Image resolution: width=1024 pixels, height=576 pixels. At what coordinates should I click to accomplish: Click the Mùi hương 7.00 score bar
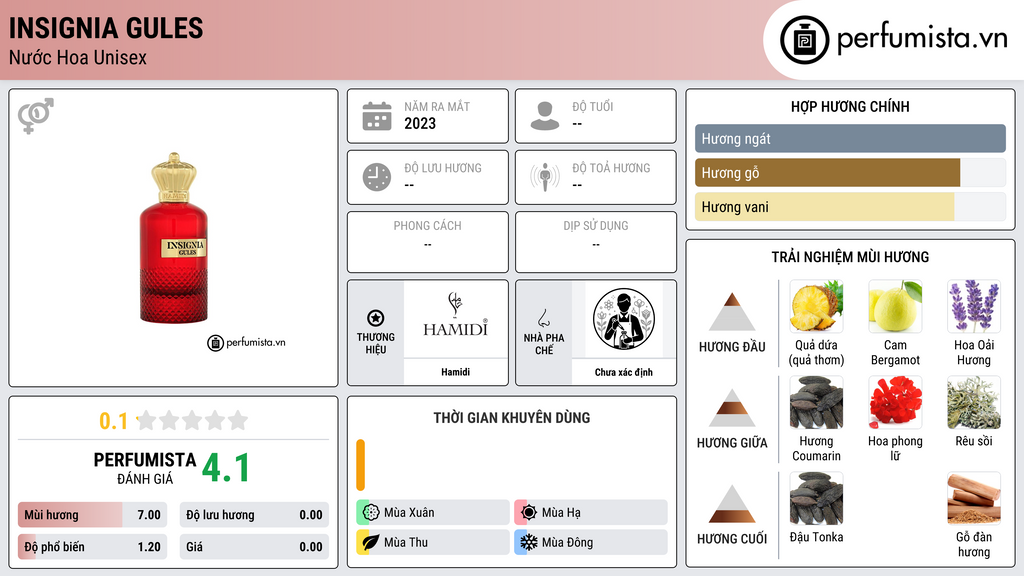tap(93, 515)
